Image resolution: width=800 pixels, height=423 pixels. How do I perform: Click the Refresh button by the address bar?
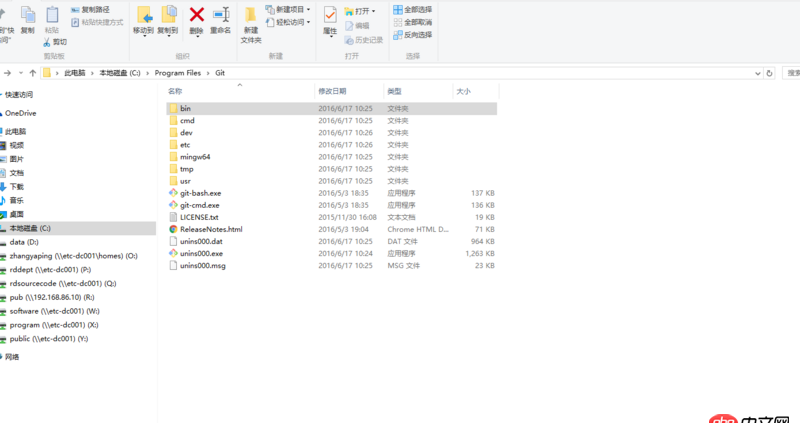(x=769, y=73)
